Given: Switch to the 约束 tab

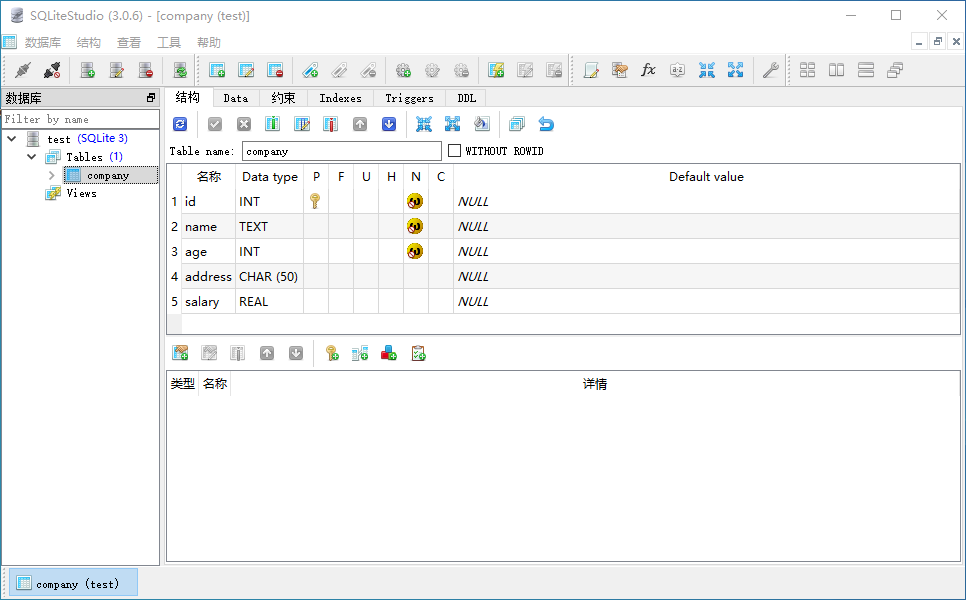Looking at the screenshot, I should [283, 99].
